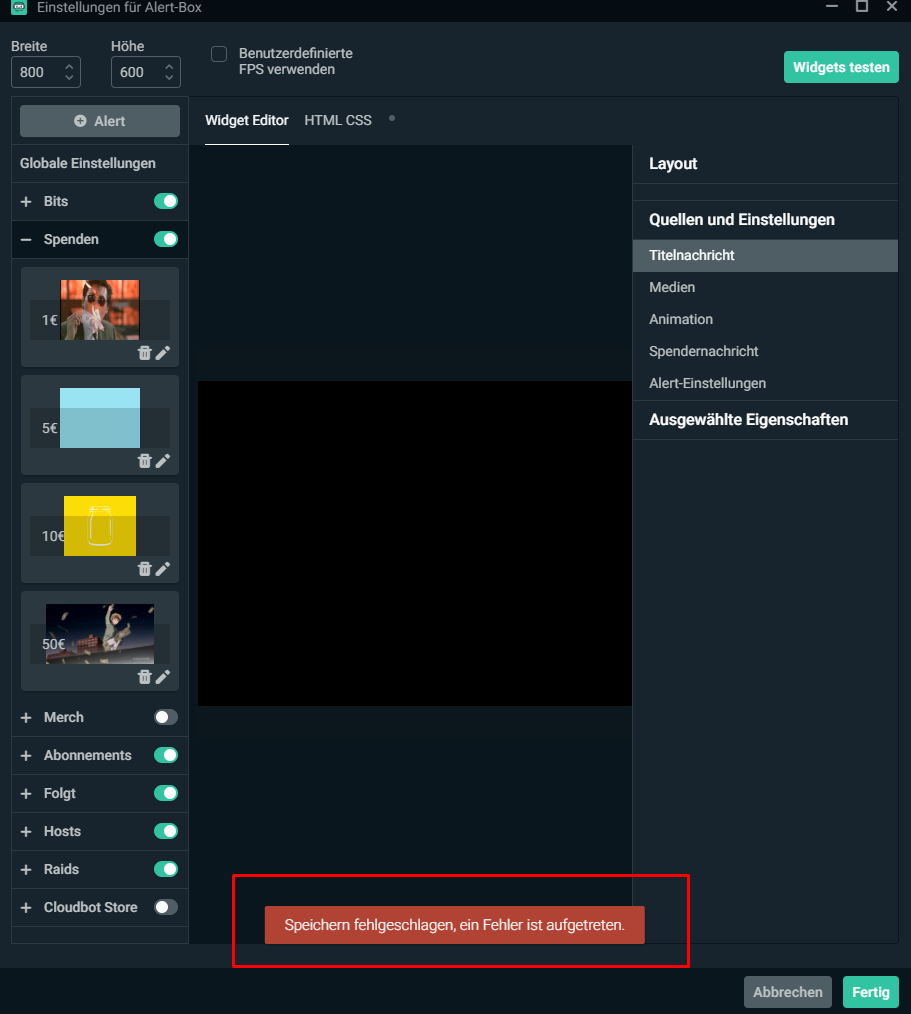The height and width of the screenshot is (1014, 911).
Task: Click the Höhe input field
Action: 133,72
